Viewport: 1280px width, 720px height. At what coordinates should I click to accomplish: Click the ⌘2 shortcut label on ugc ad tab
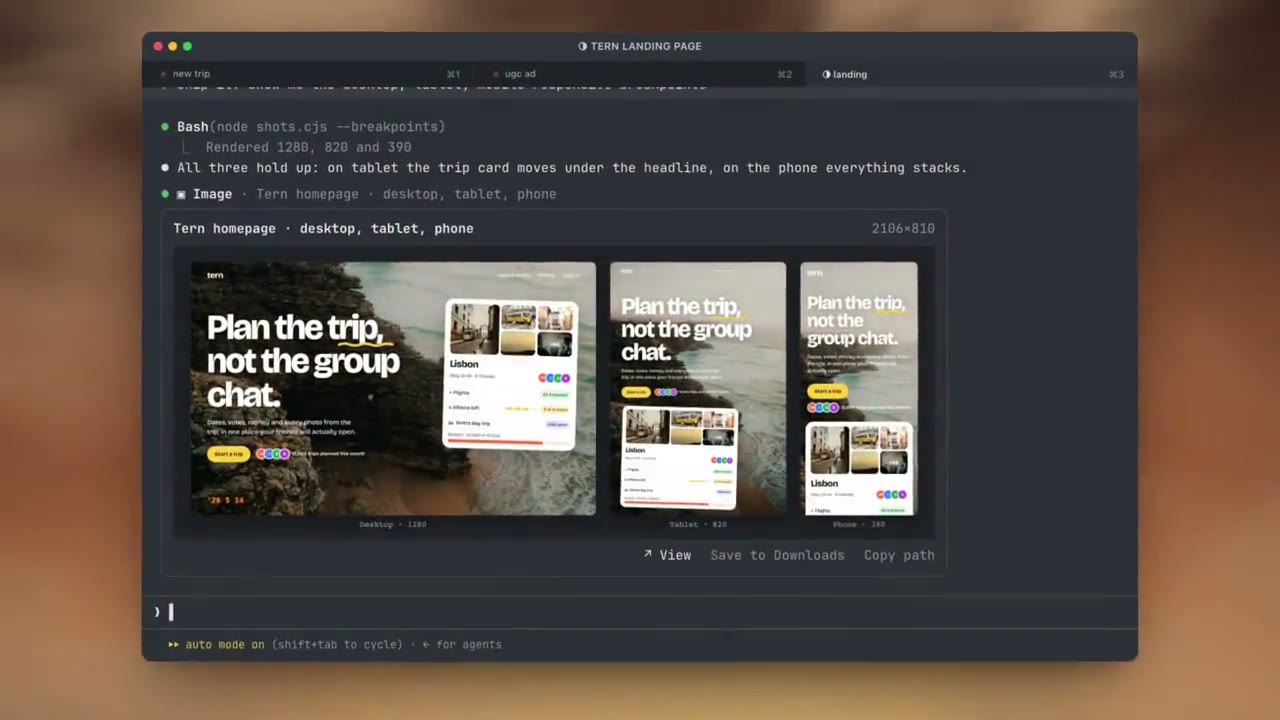click(x=784, y=74)
